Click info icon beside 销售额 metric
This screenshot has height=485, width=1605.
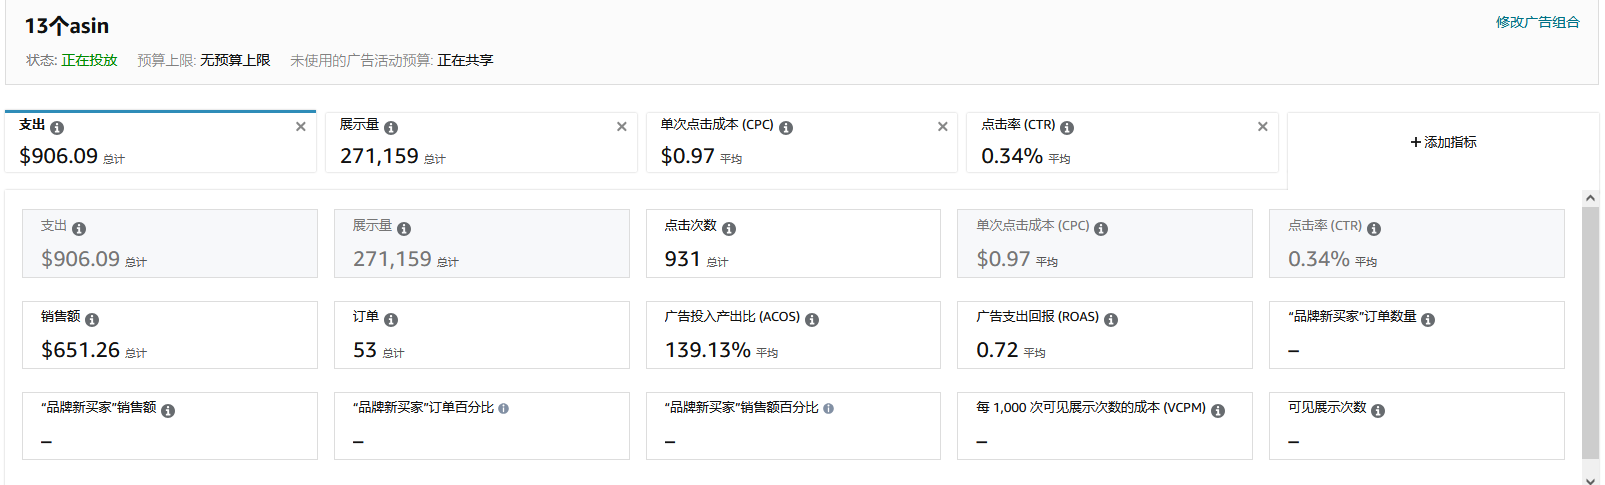(92, 320)
